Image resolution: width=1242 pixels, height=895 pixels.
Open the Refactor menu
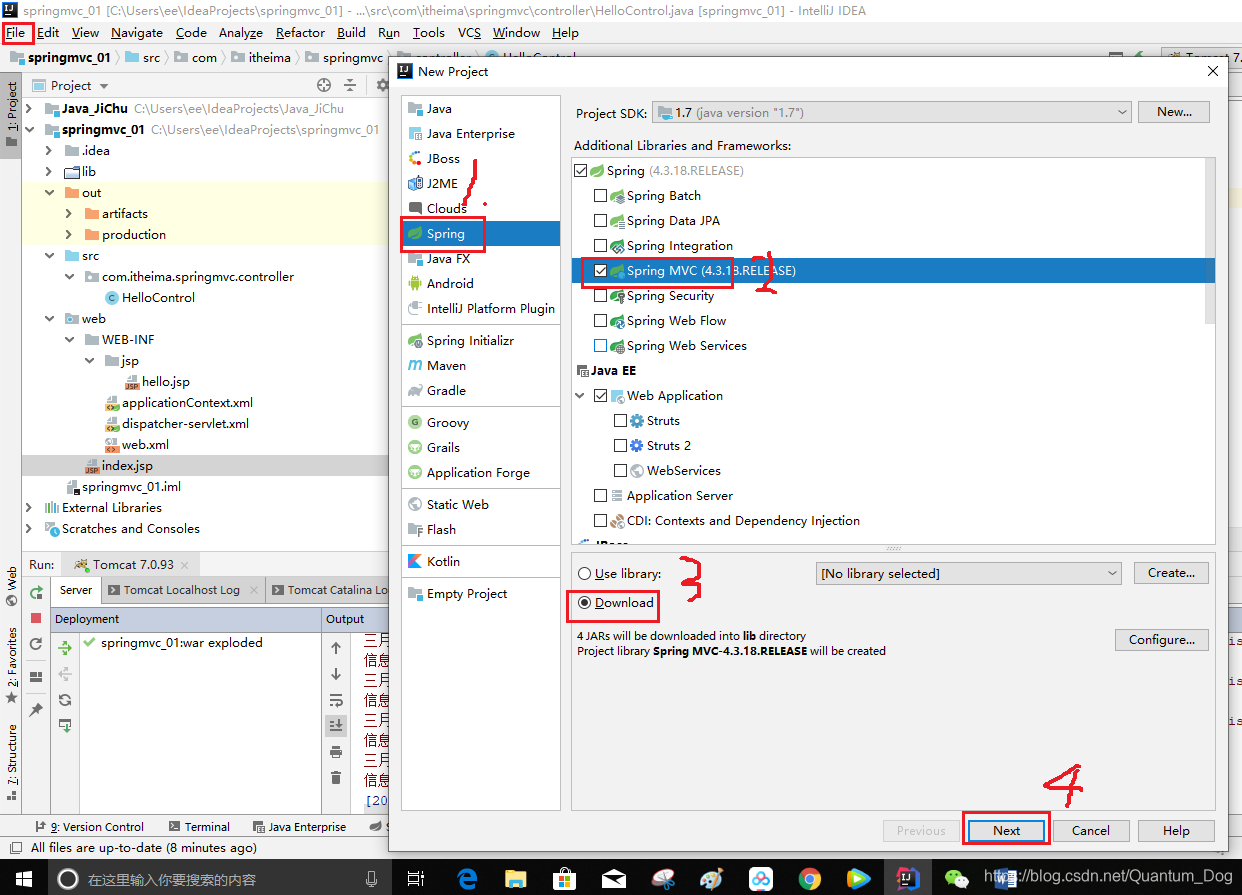300,32
